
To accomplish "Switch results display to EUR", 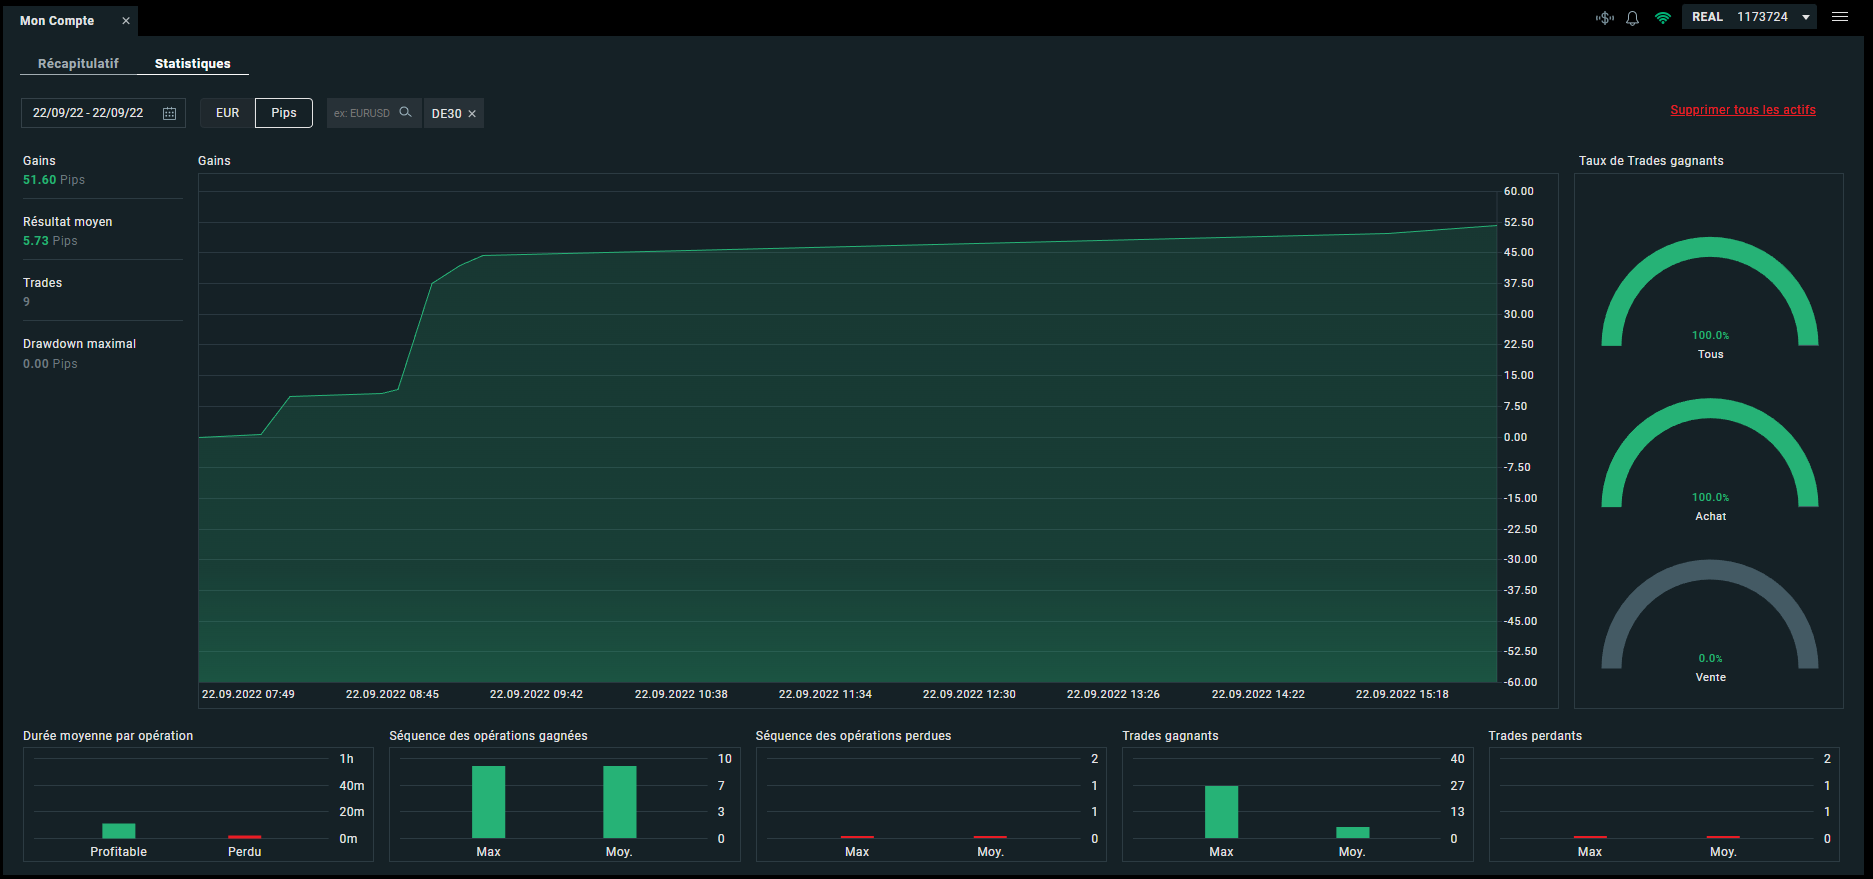I will [x=228, y=113].
